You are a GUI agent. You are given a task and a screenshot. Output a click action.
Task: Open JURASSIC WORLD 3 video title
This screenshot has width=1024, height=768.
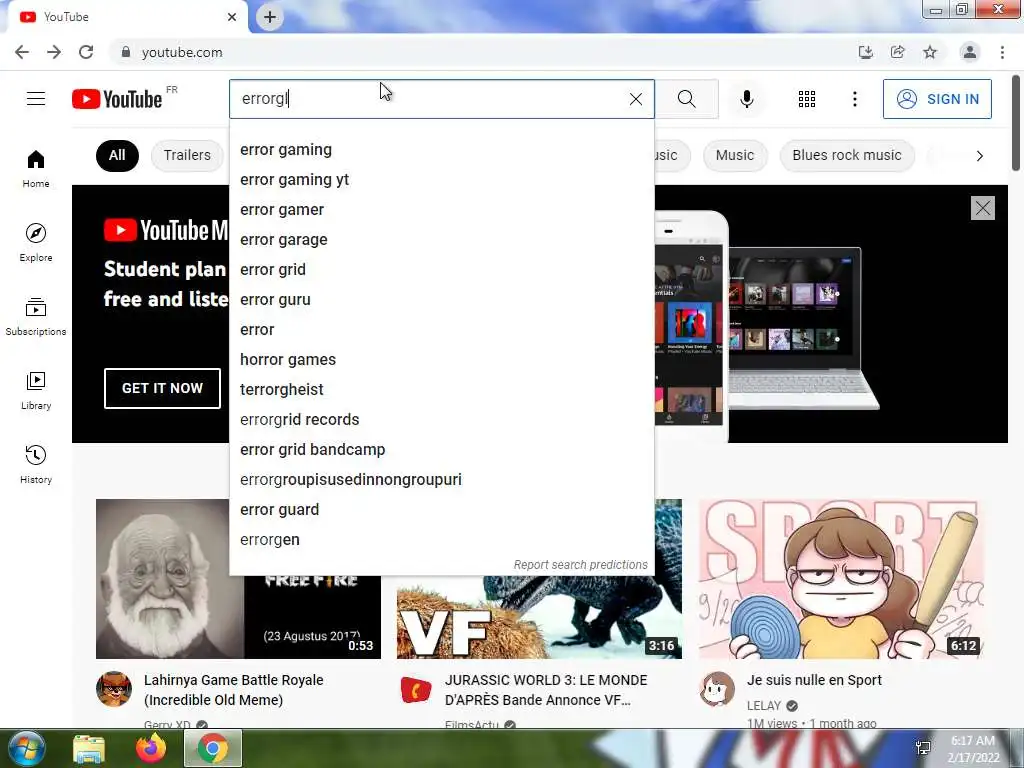coord(546,690)
